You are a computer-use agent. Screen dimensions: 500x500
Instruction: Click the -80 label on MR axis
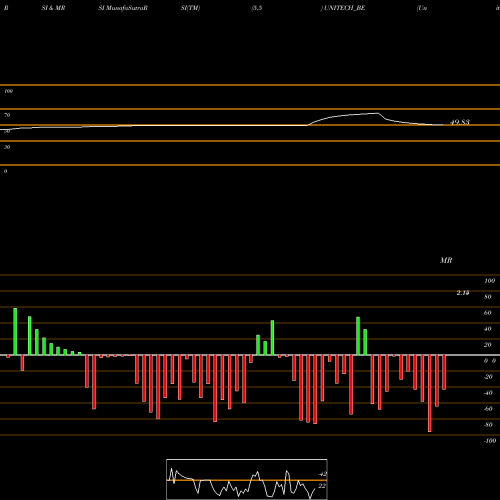click(488, 425)
